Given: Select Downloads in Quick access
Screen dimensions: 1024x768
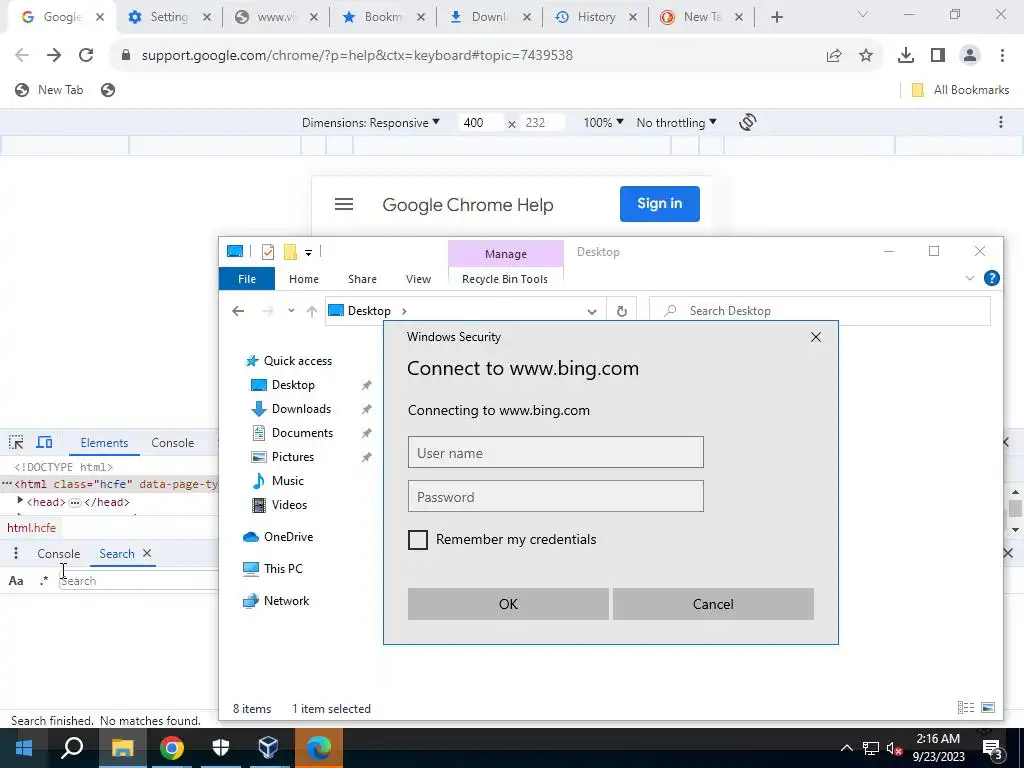Looking at the screenshot, I should pyautogui.click(x=301, y=409).
